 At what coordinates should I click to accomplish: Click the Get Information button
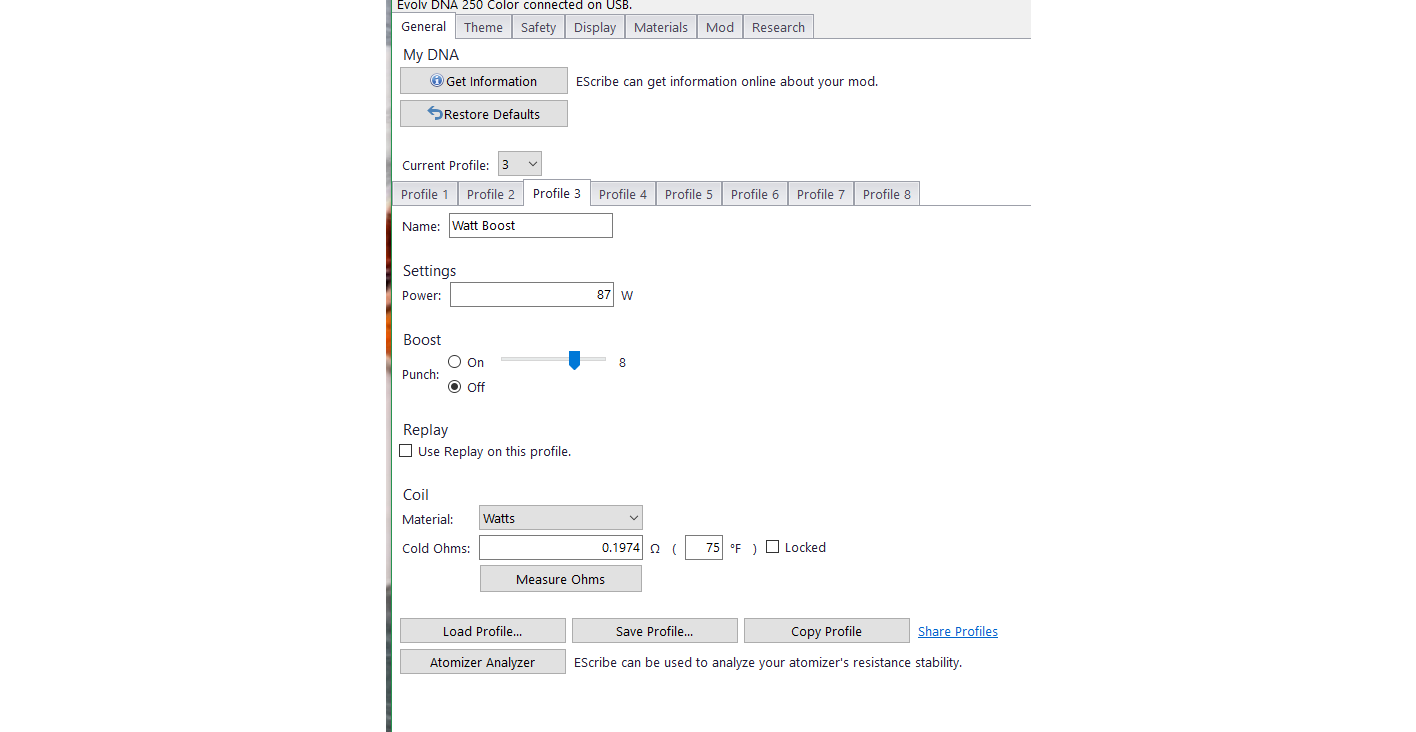point(483,81)
